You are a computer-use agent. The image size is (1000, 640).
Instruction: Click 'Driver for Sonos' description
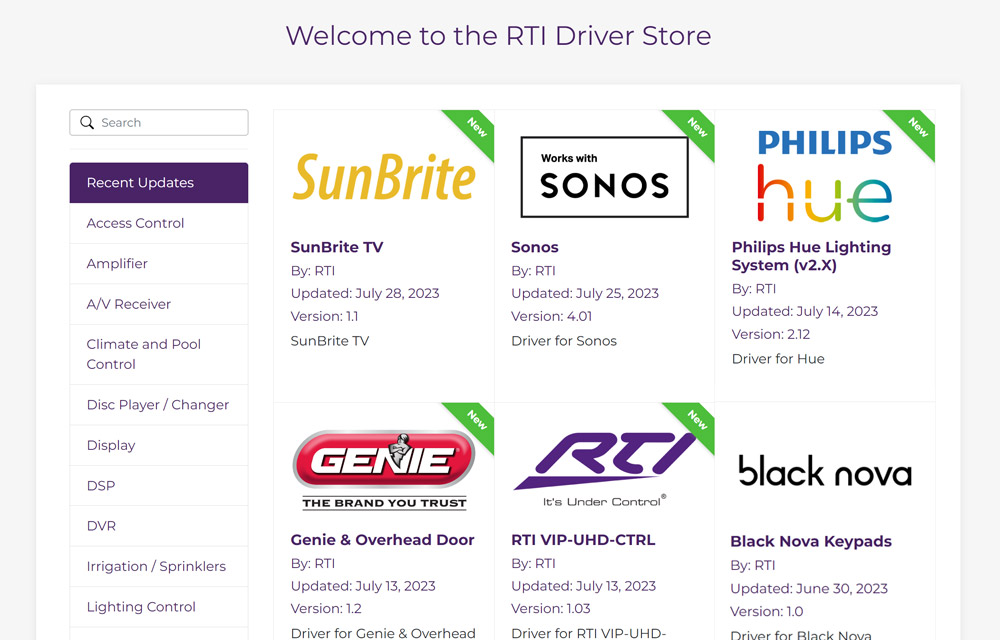[564, 341]
